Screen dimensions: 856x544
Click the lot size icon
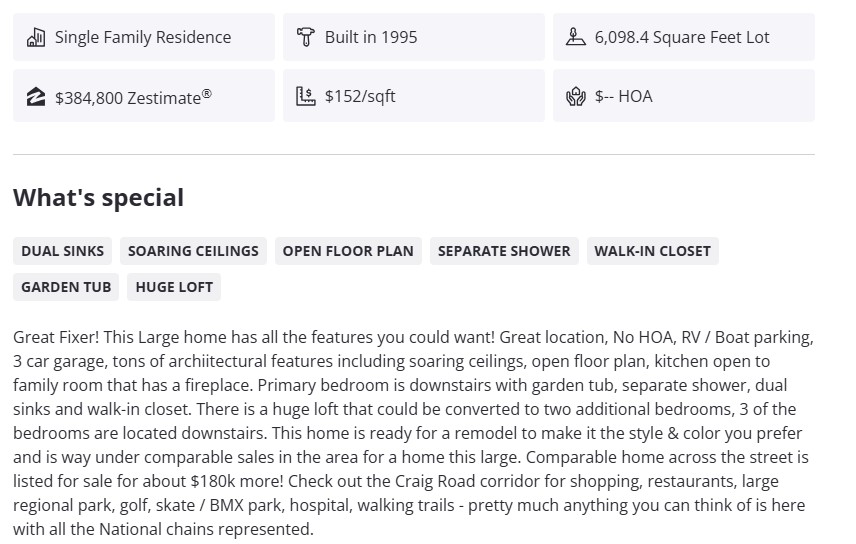point(575,38)
